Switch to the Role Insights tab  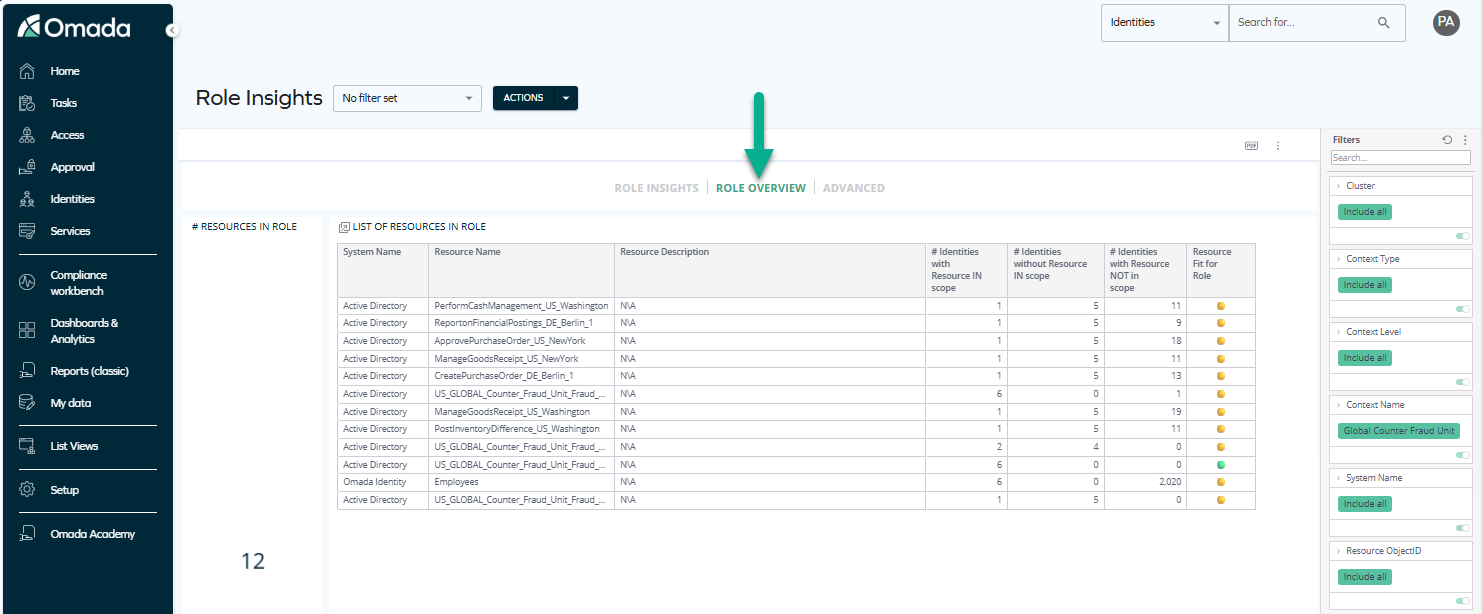(x=656, y=188)
